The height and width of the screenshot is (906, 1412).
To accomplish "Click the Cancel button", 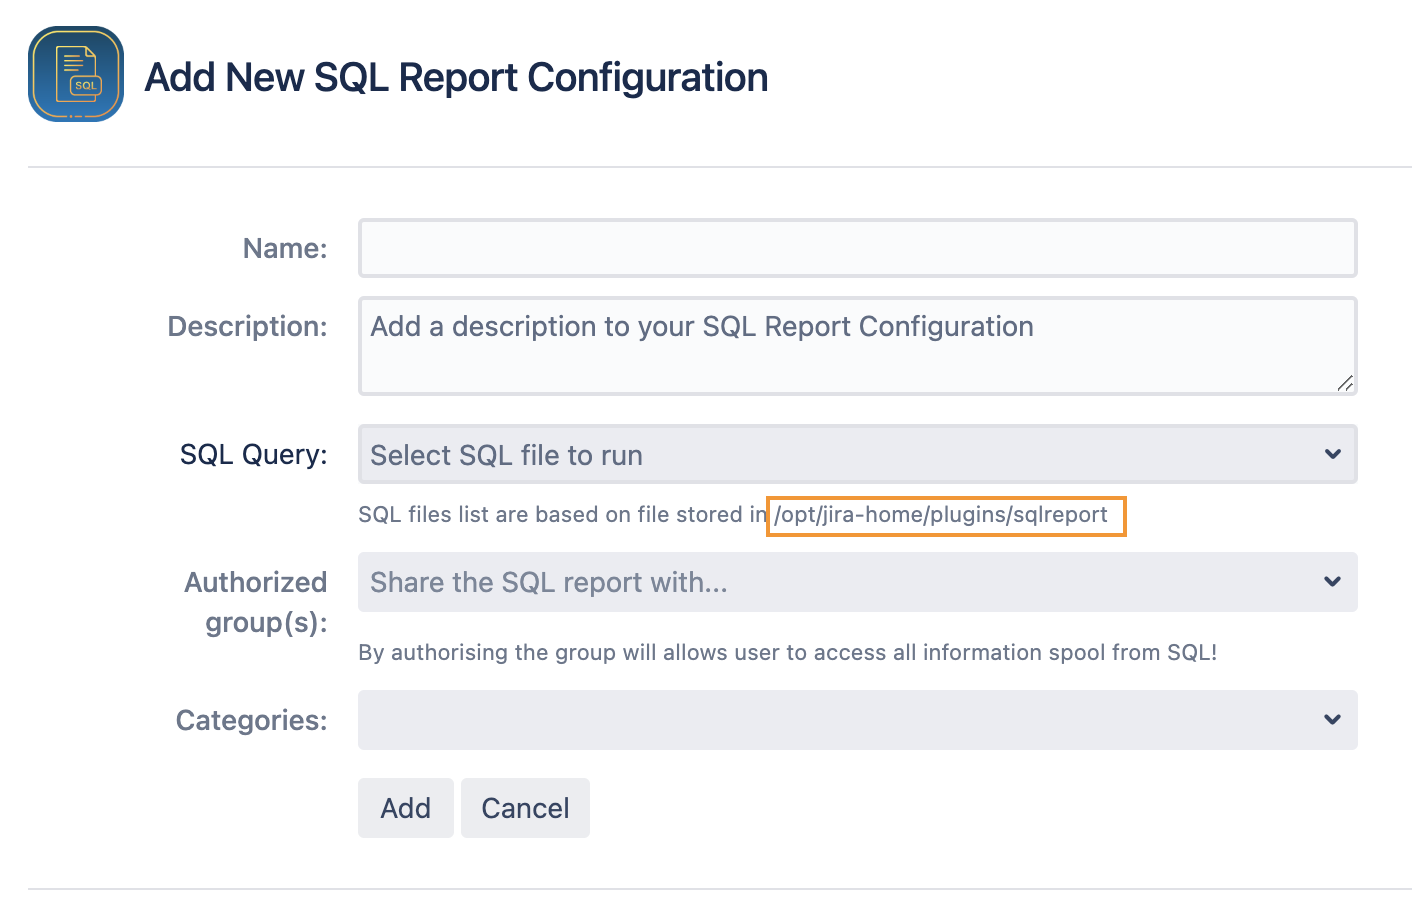I will pos(525,807).
